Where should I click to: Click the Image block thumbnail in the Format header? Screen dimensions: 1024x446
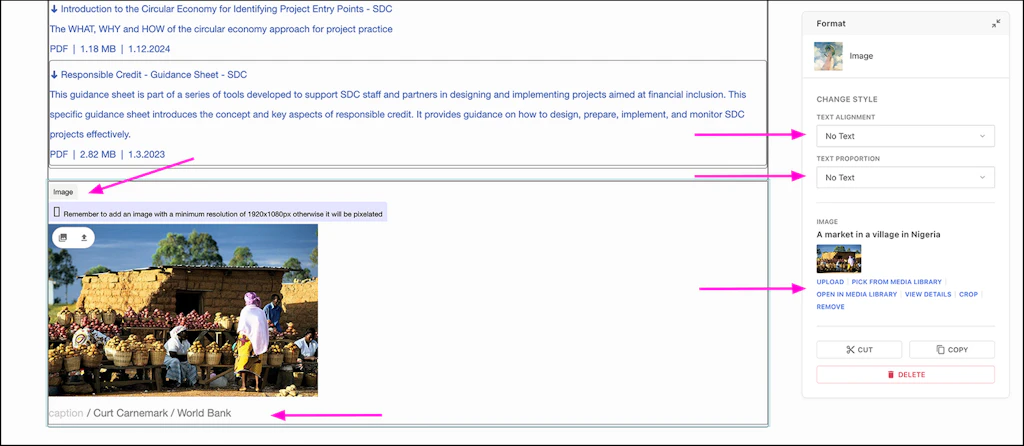tap(828, 56)
